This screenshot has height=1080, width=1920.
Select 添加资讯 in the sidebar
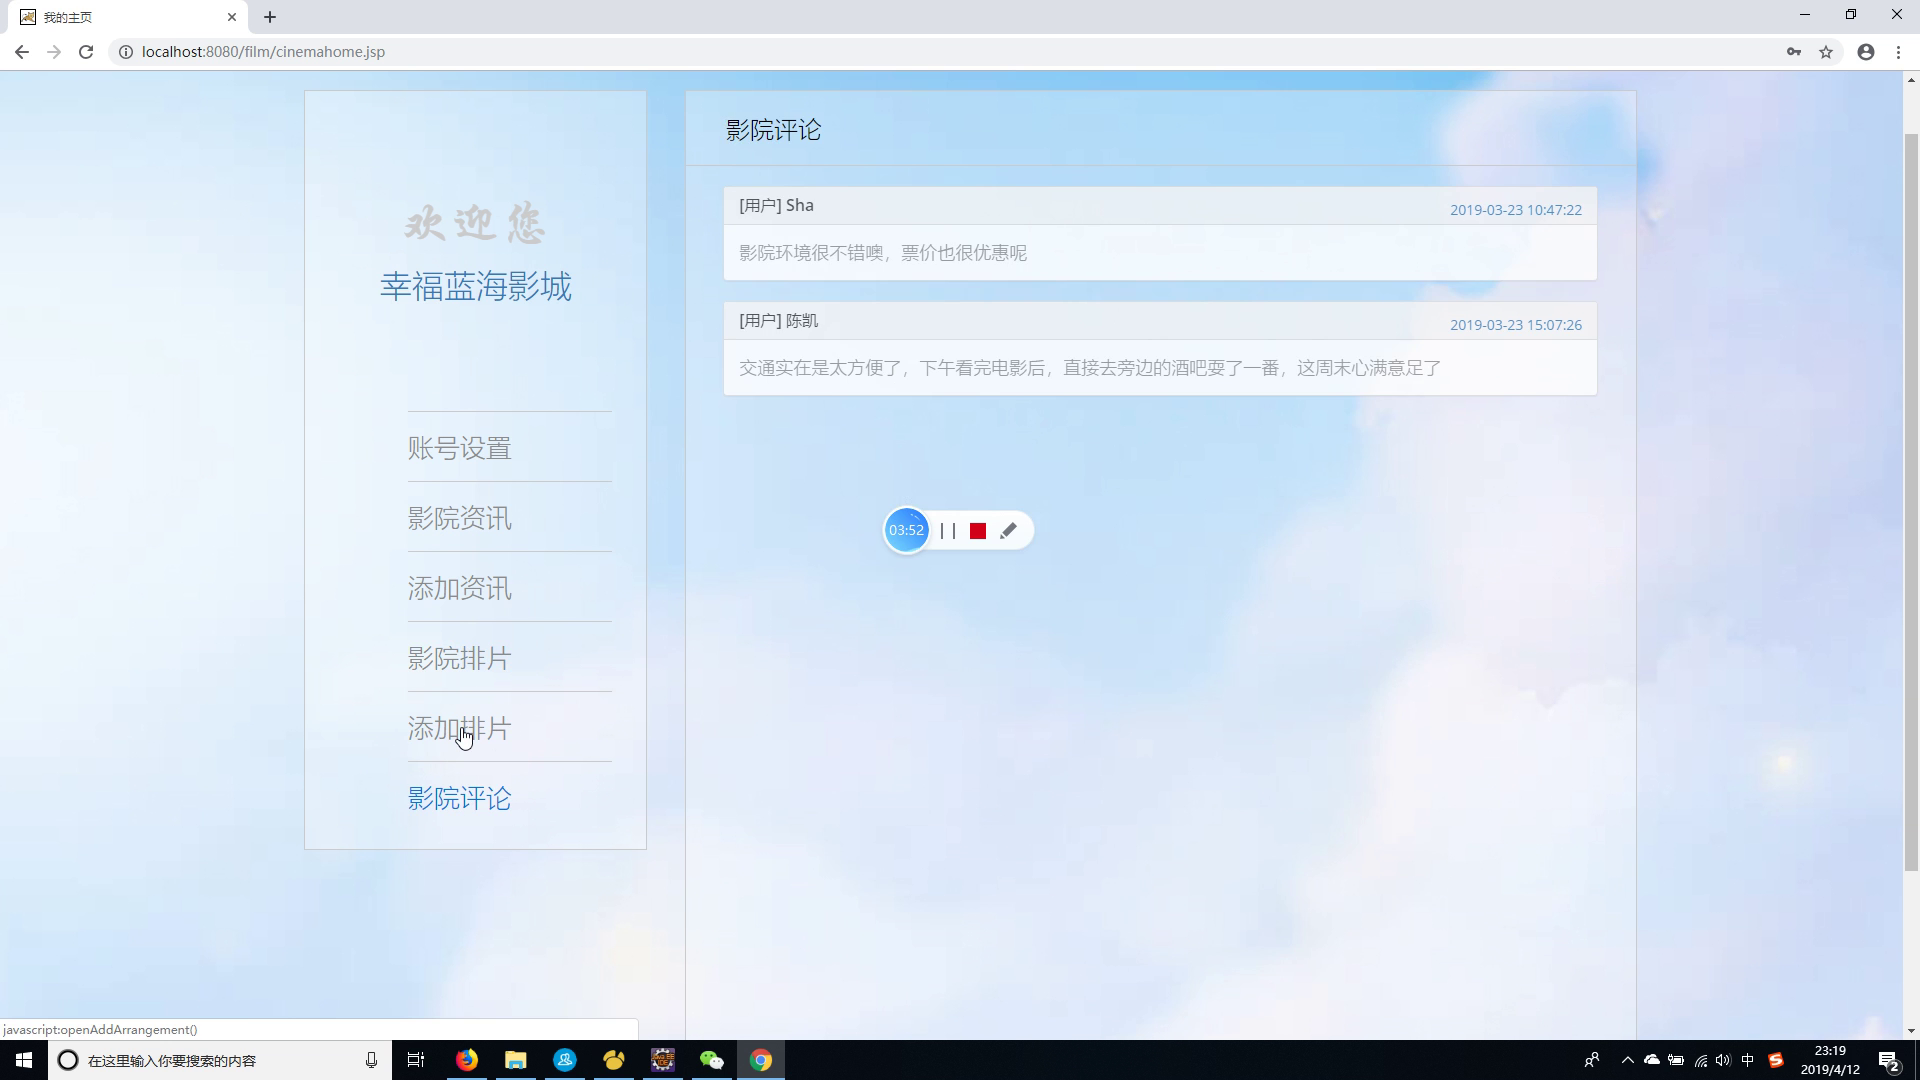point(459,588)
